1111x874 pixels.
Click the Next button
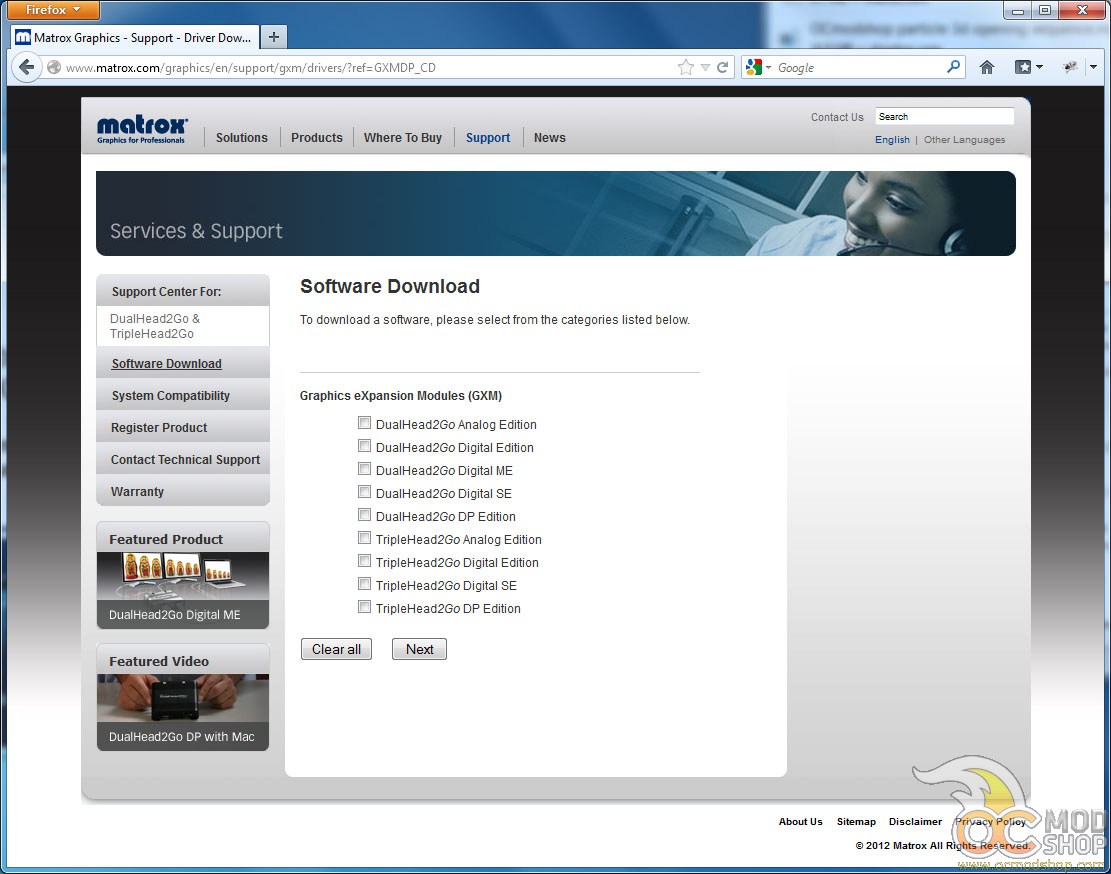pyautogui.click(x=419, y=649)
